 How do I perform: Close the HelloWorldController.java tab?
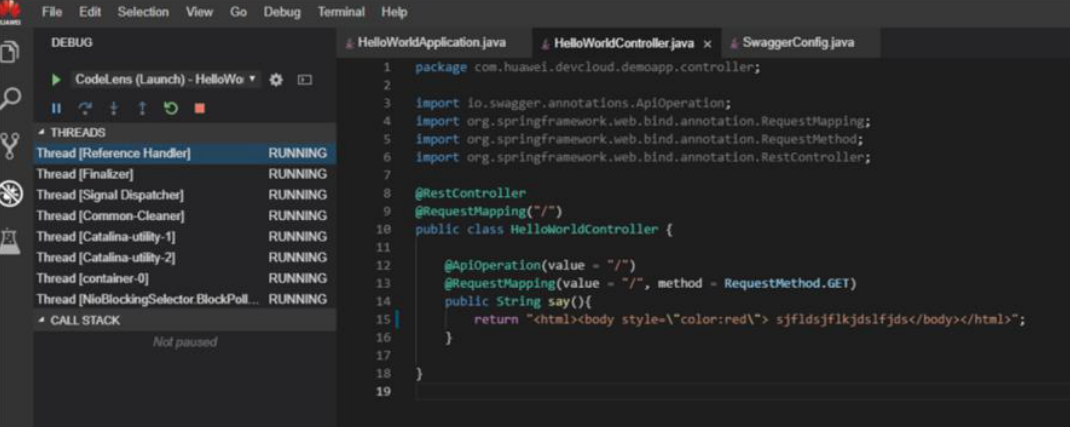pyautogui.click(x=708, y=44)
